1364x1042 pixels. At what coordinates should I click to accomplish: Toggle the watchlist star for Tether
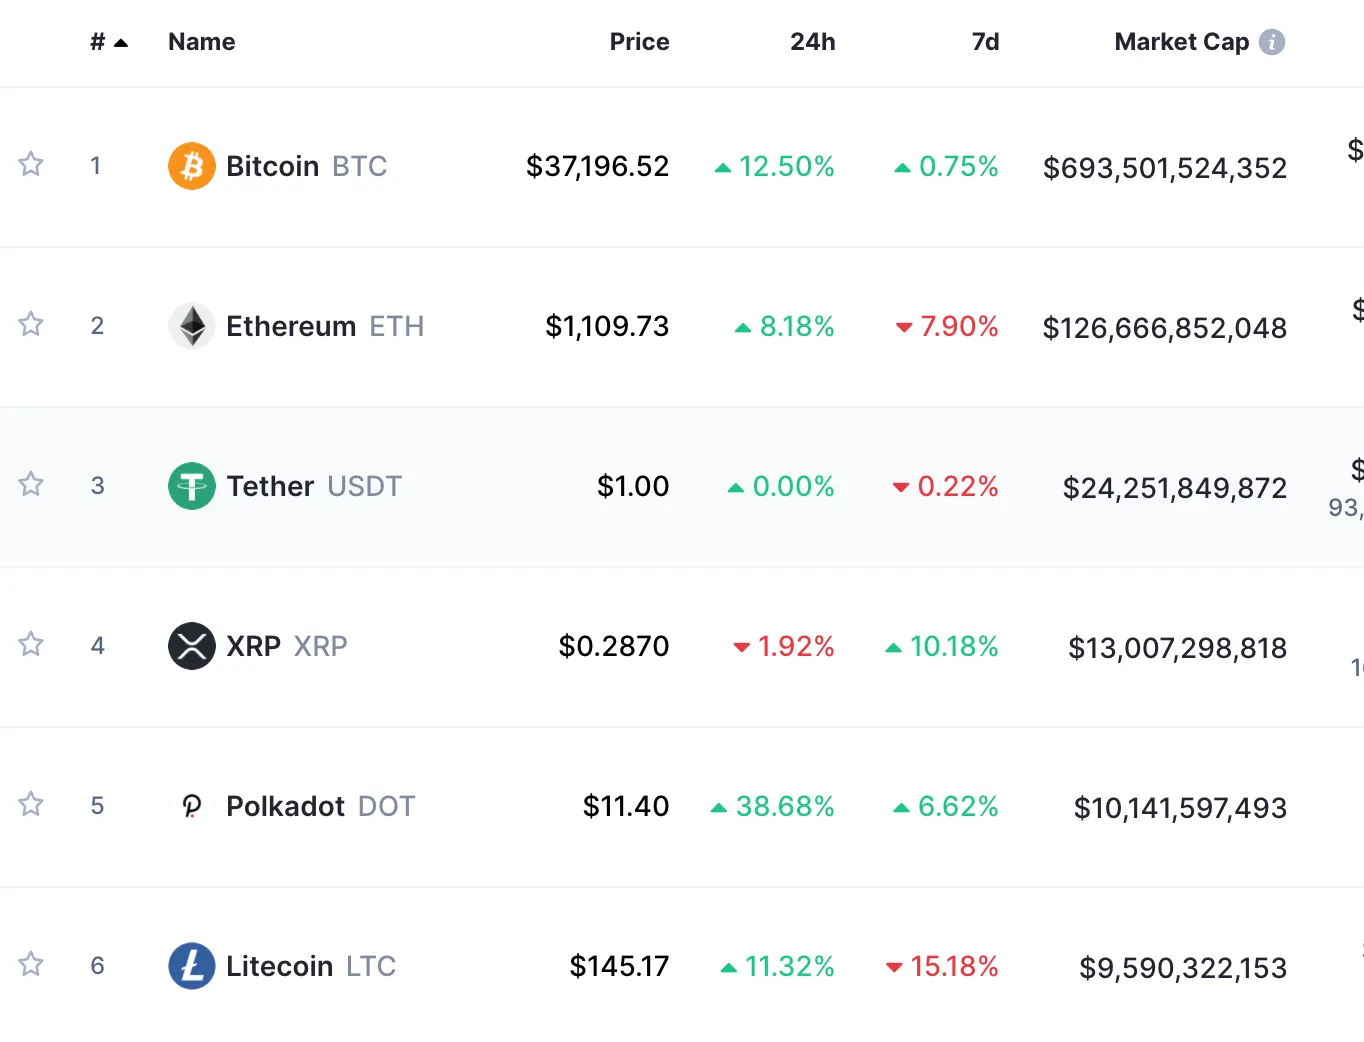(x=31, y=484)
